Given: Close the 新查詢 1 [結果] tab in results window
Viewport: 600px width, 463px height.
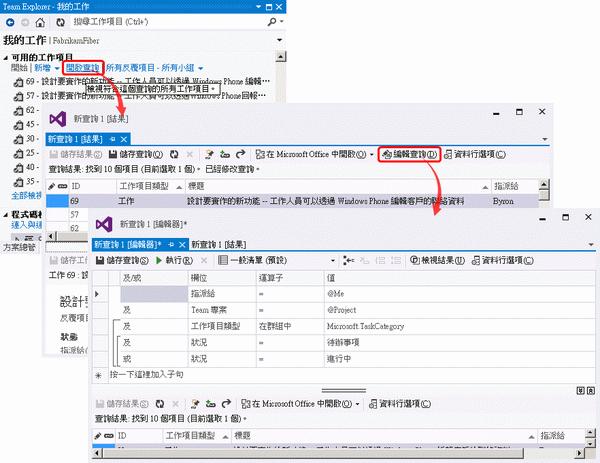Looking at the screenshot, I should coord(124,139).
